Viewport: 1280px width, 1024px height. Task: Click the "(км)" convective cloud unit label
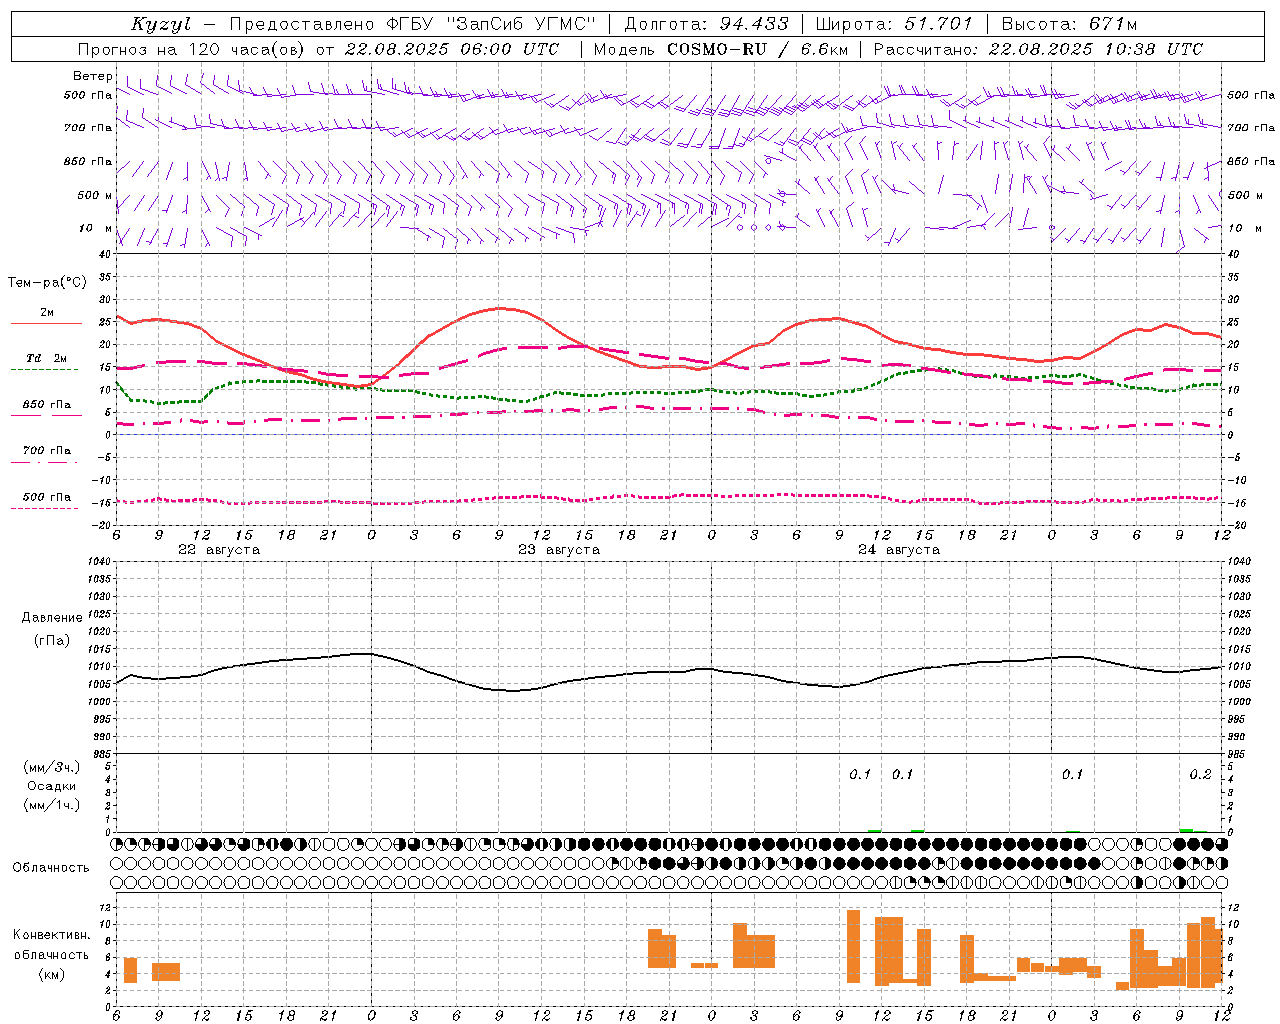click(x=51, y=974)
